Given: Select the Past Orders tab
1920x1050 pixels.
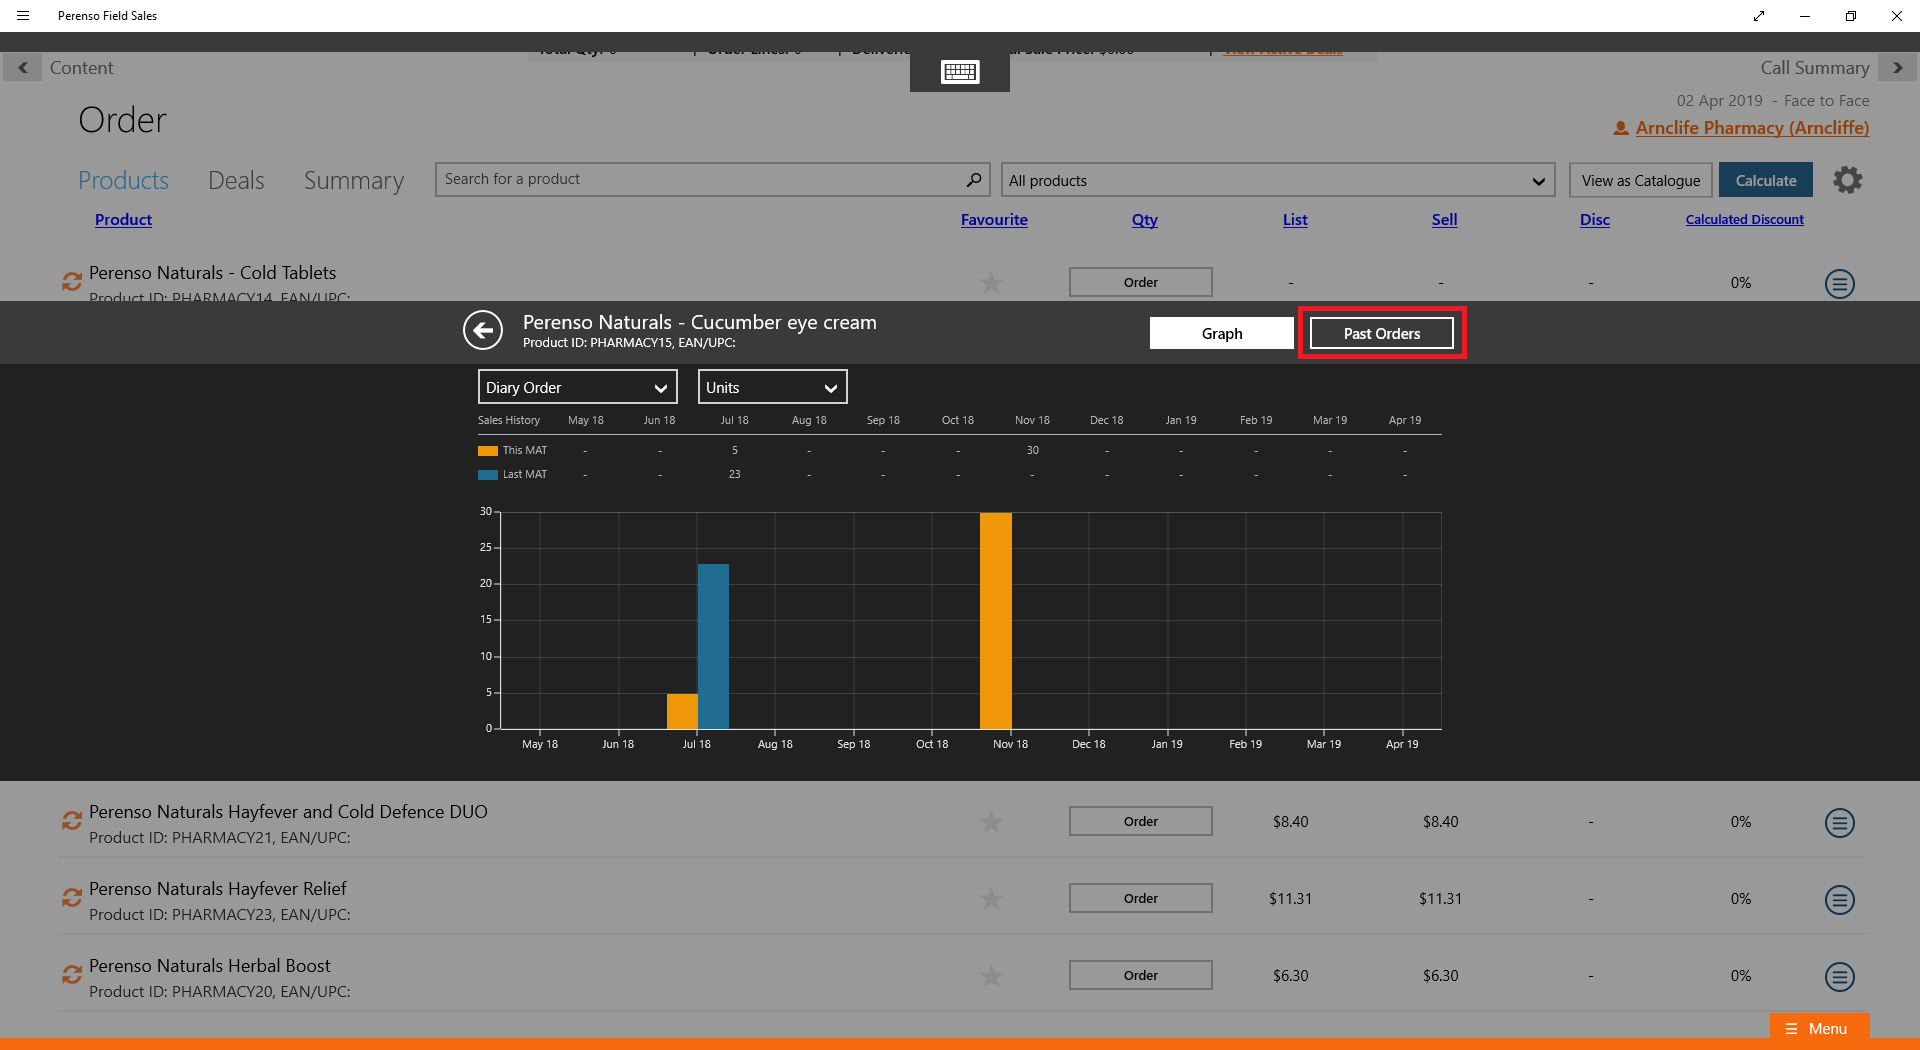Looking at the screenshot, I should pos(1382,333).
